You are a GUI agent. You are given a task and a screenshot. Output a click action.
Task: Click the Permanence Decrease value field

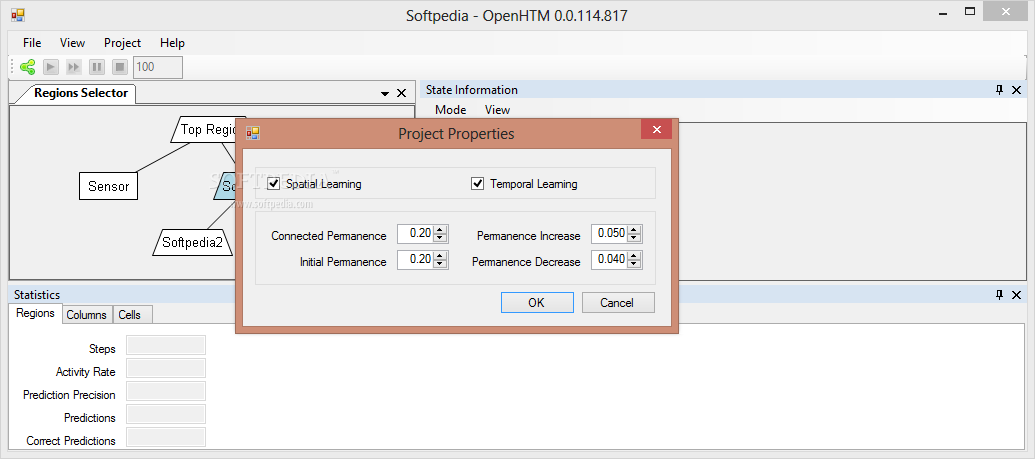tap(610, 260)
